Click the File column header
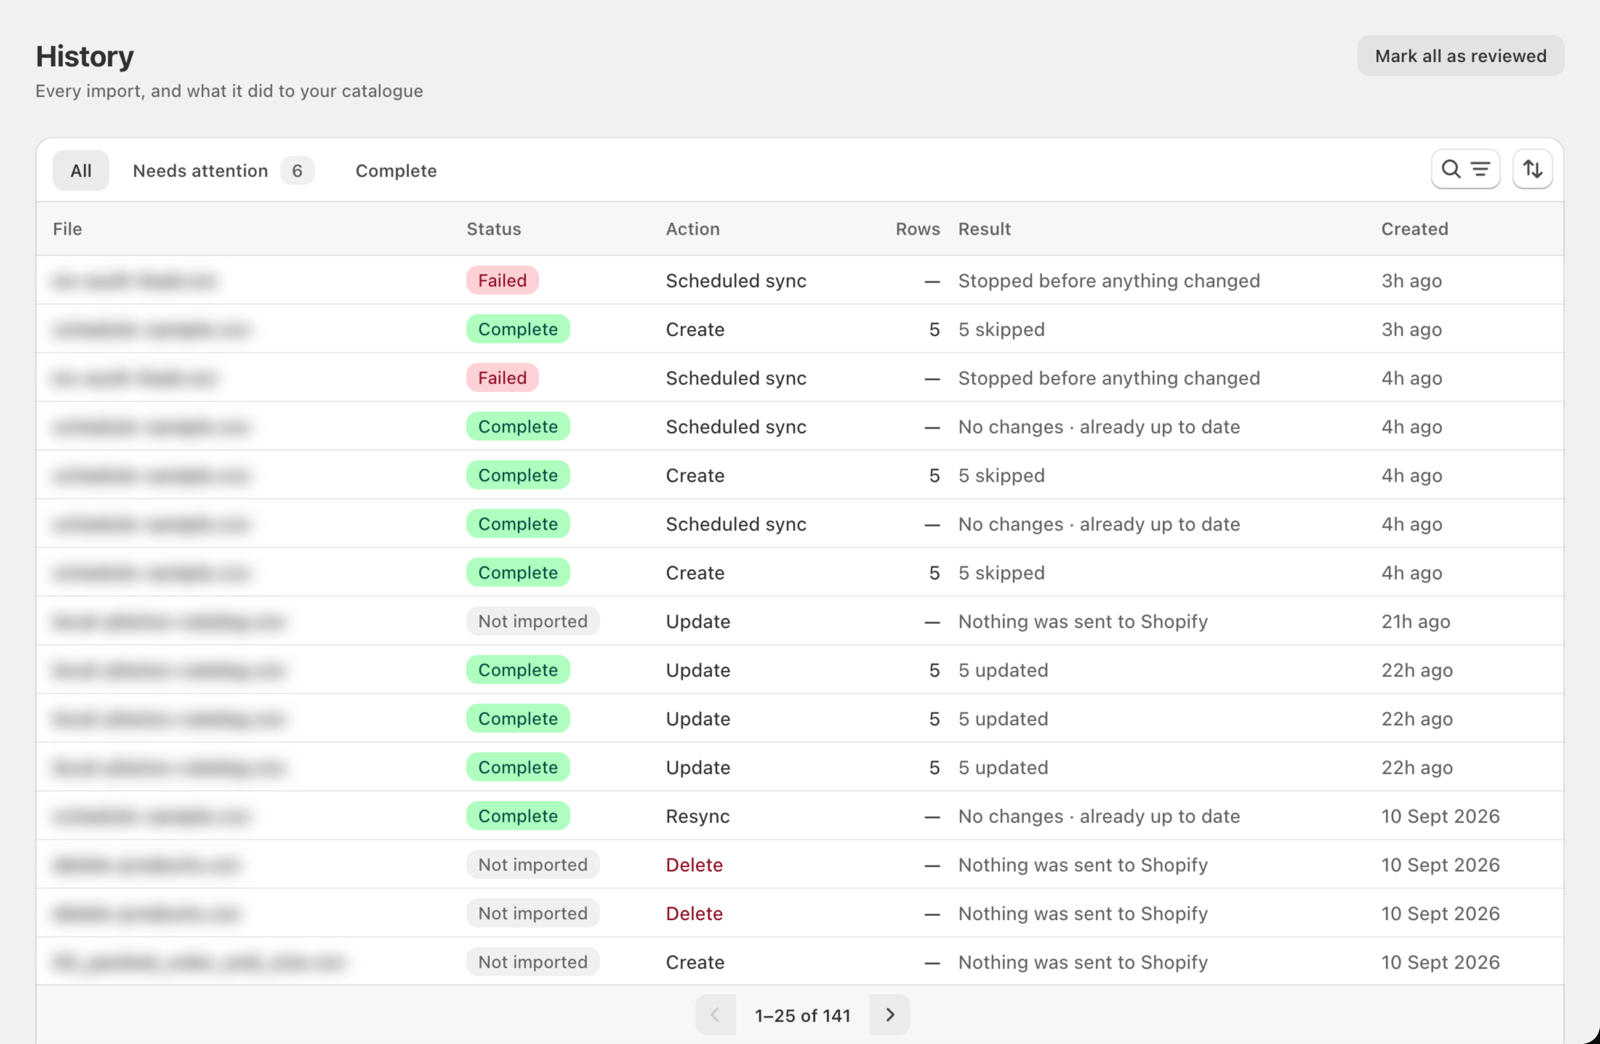1600x1044 pixels. (x=67, y=229)
